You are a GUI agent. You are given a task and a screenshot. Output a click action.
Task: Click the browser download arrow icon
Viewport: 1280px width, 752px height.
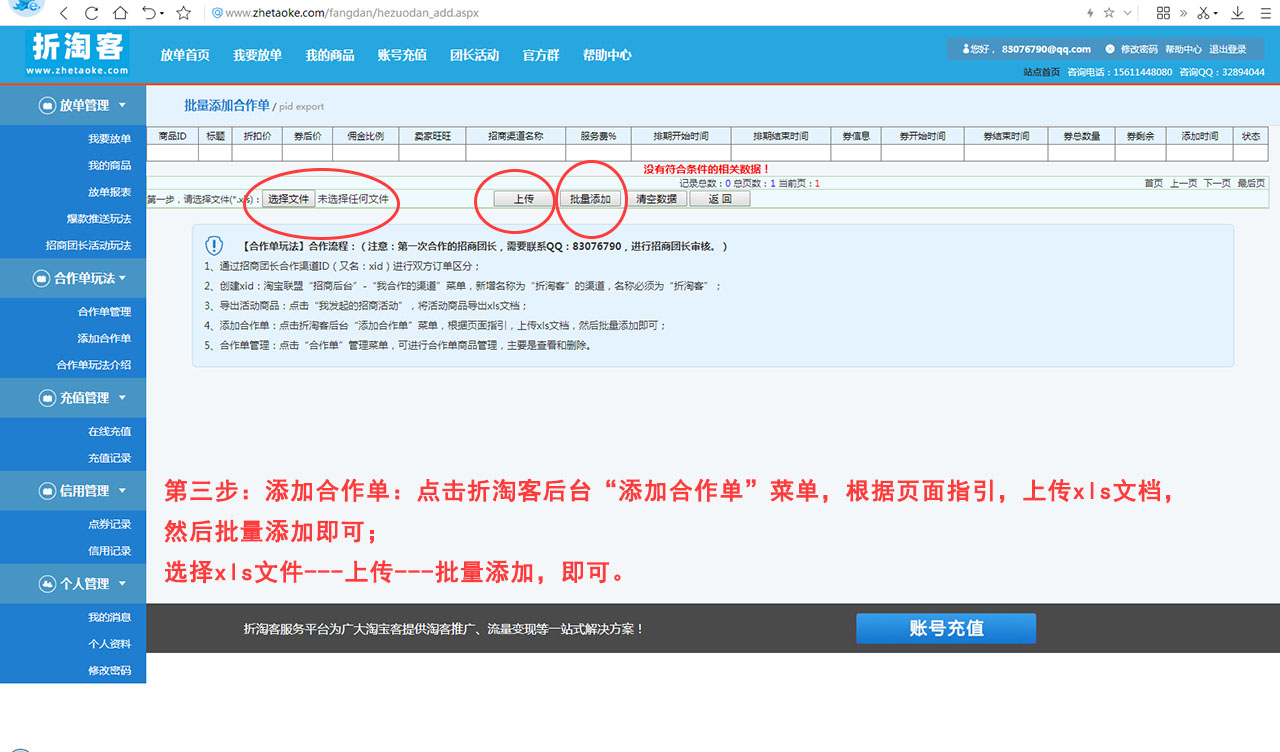(x=1238, y=13)
